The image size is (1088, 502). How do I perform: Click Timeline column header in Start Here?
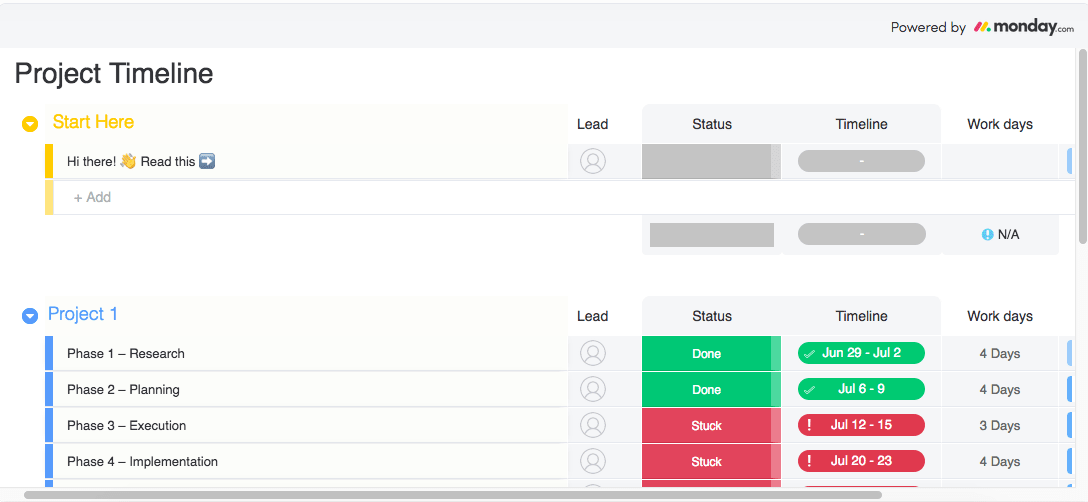(x=861, y=124)
